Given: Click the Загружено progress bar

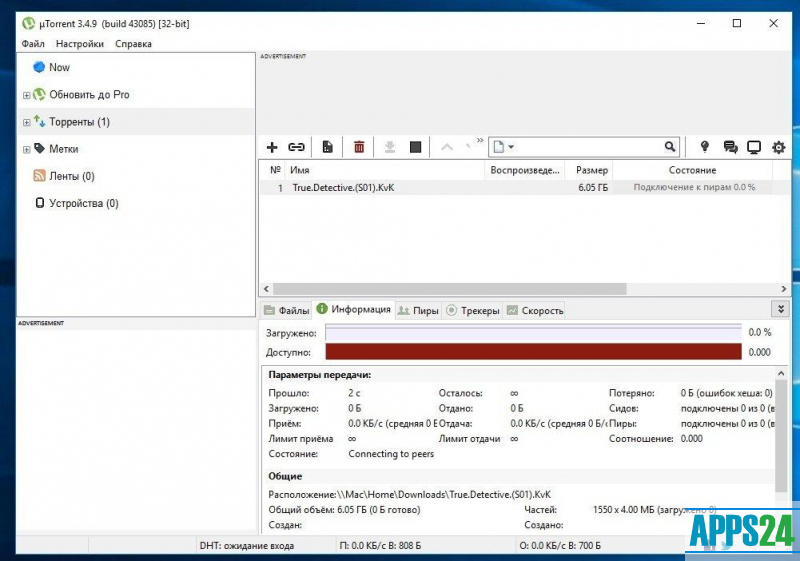Looking at the screenshot, I should [533, 333].
